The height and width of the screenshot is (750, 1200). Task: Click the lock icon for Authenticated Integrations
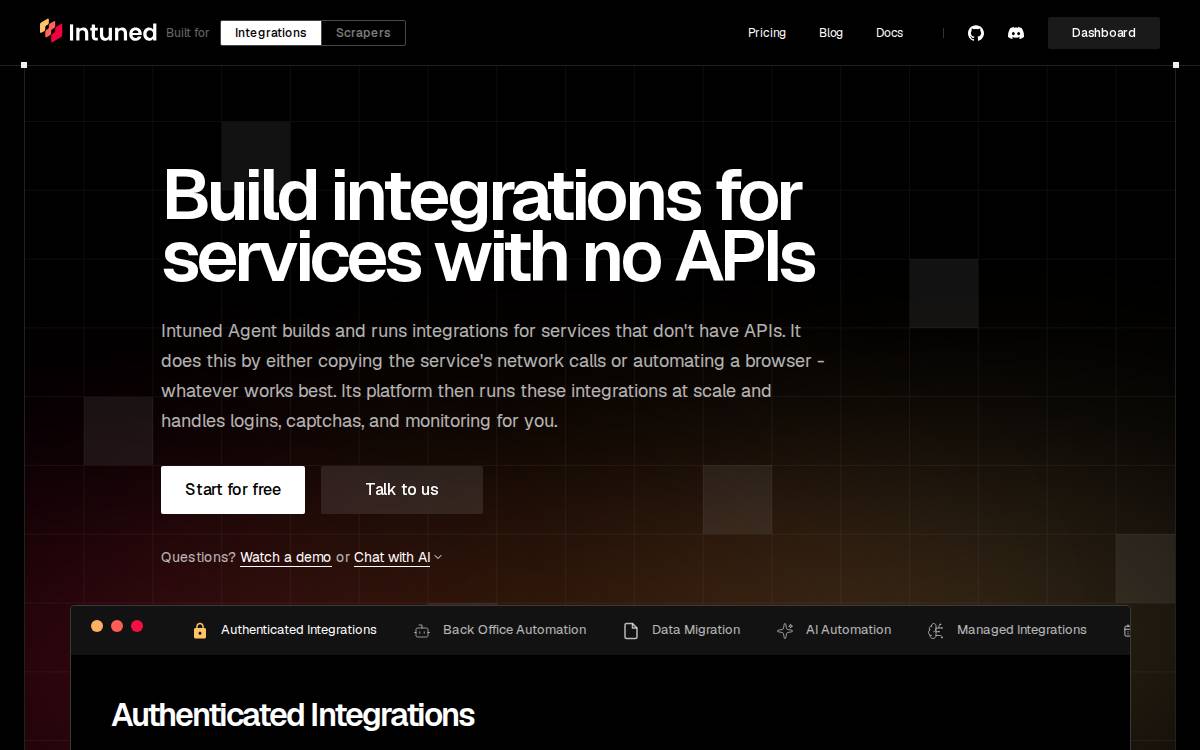[x=200, y=631]
